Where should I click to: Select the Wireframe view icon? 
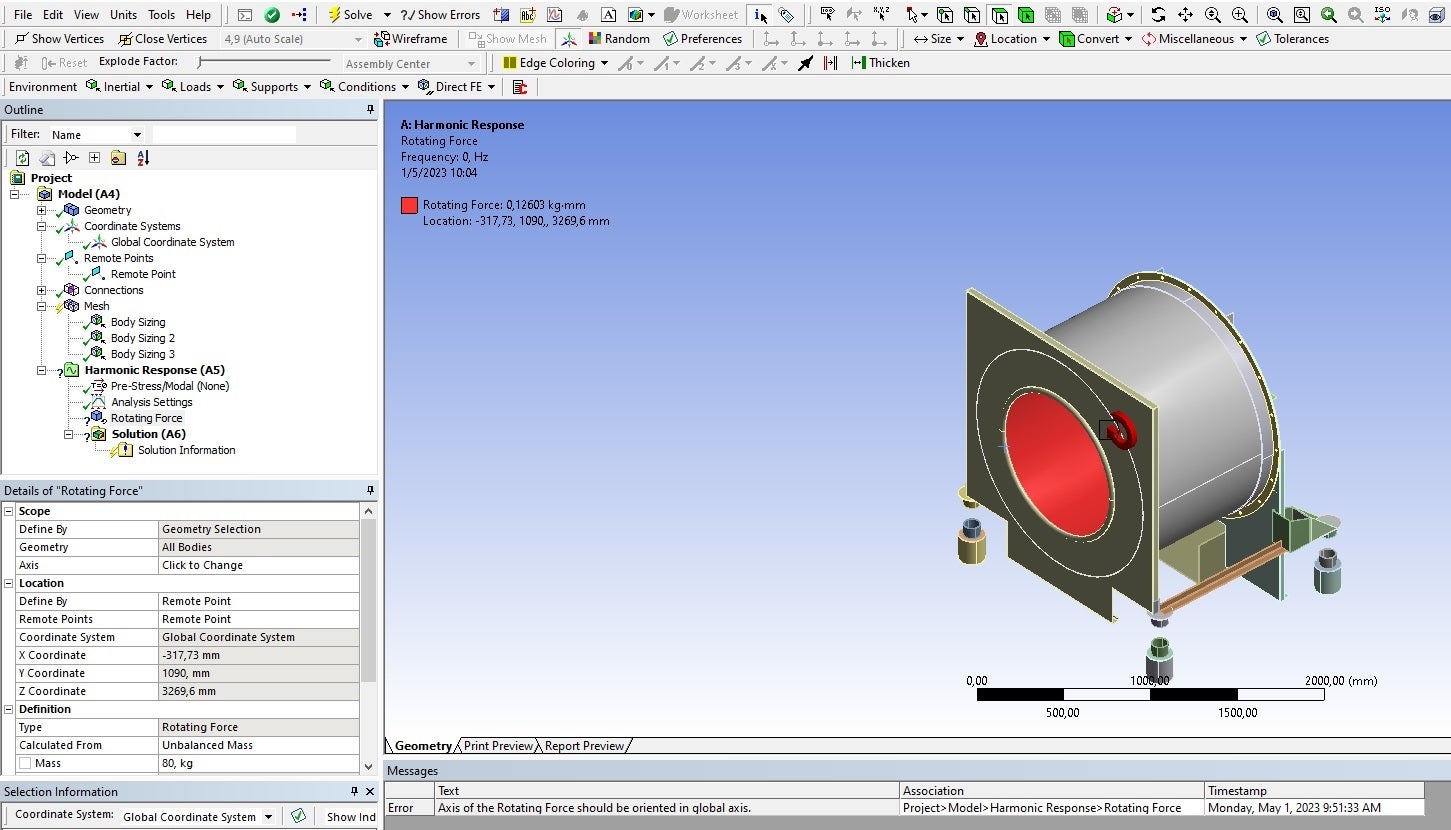point(382,39)
